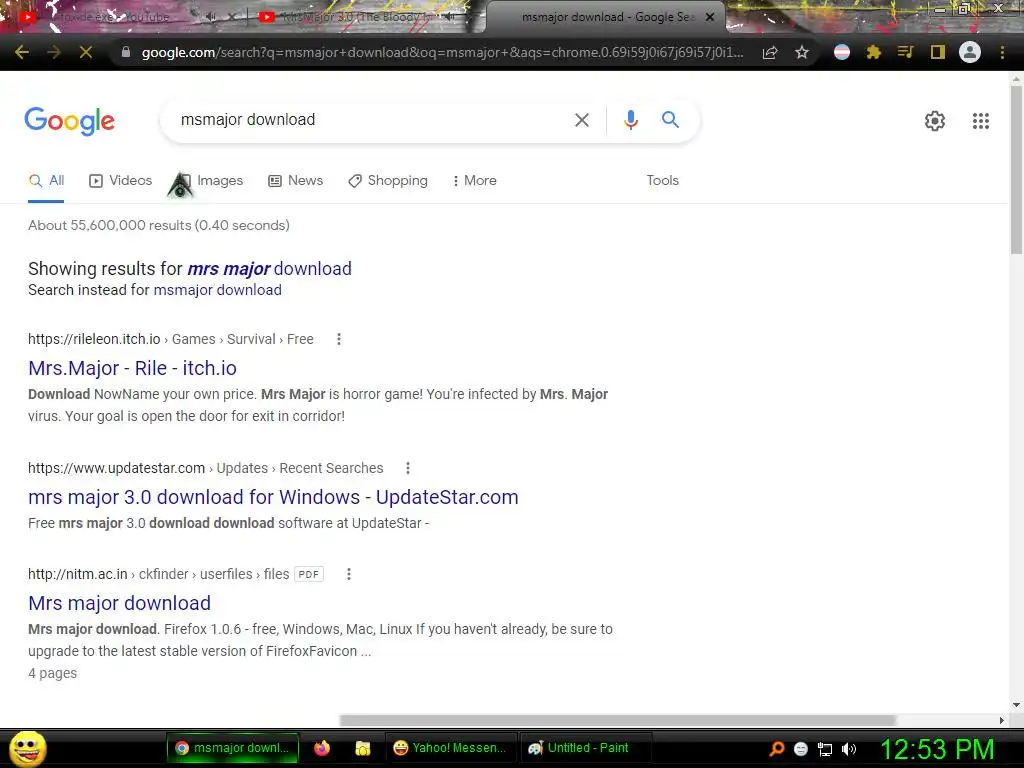The width and height of the screenshot is (1024, 768).
Task: Open the media control icon
Action: (x=905, y=52)
